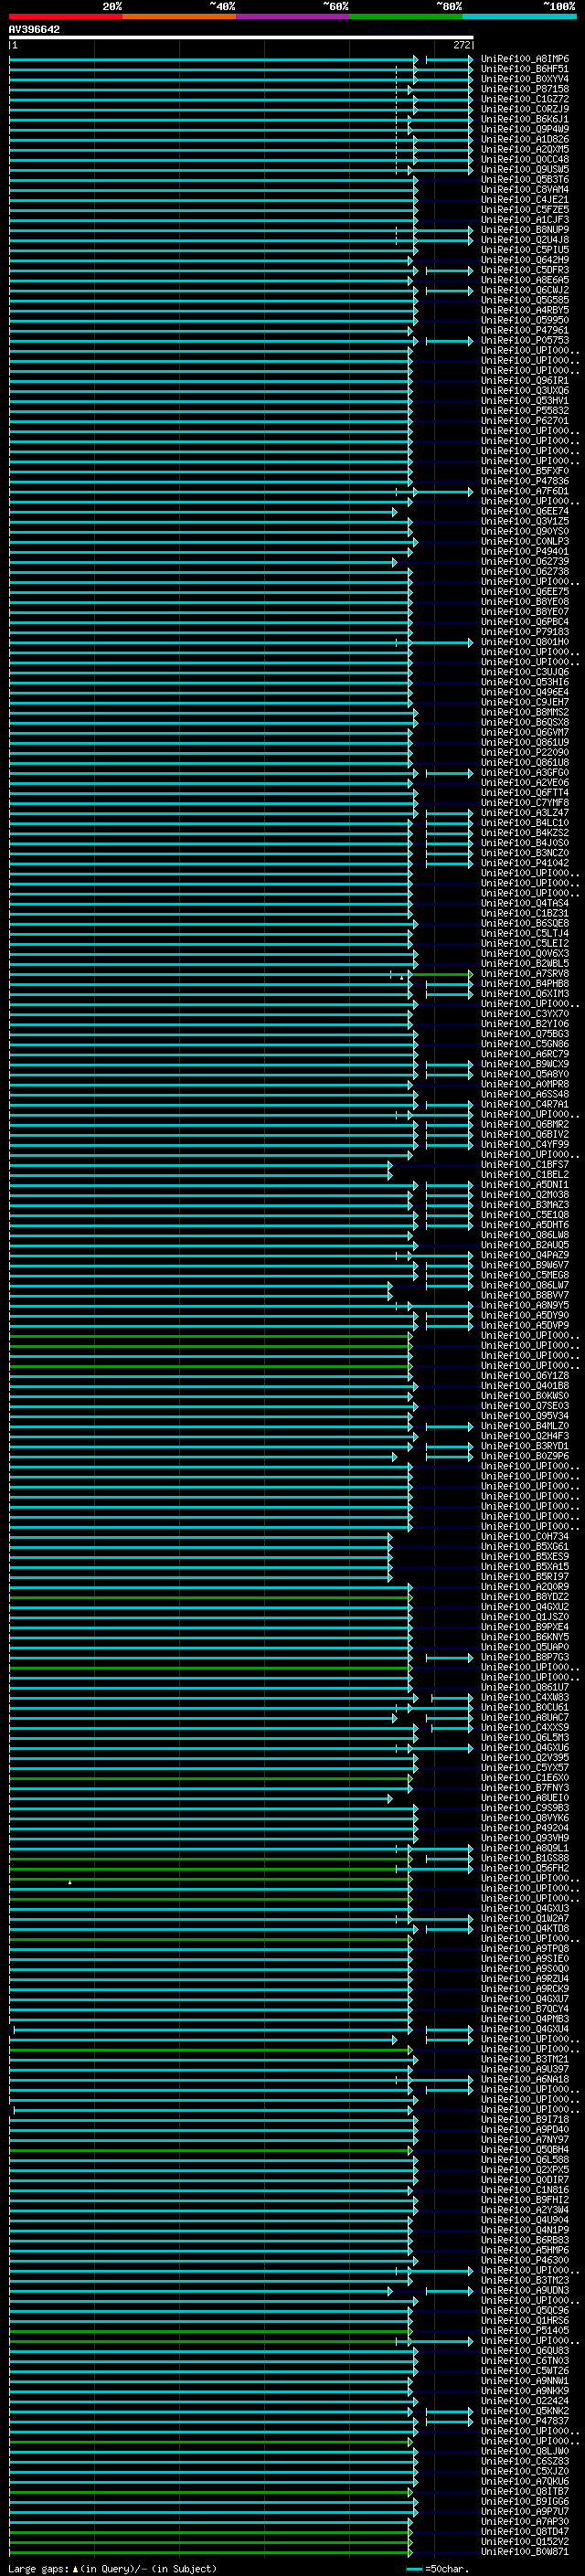Select the UniRef100_P49401 label

point(525,551)
